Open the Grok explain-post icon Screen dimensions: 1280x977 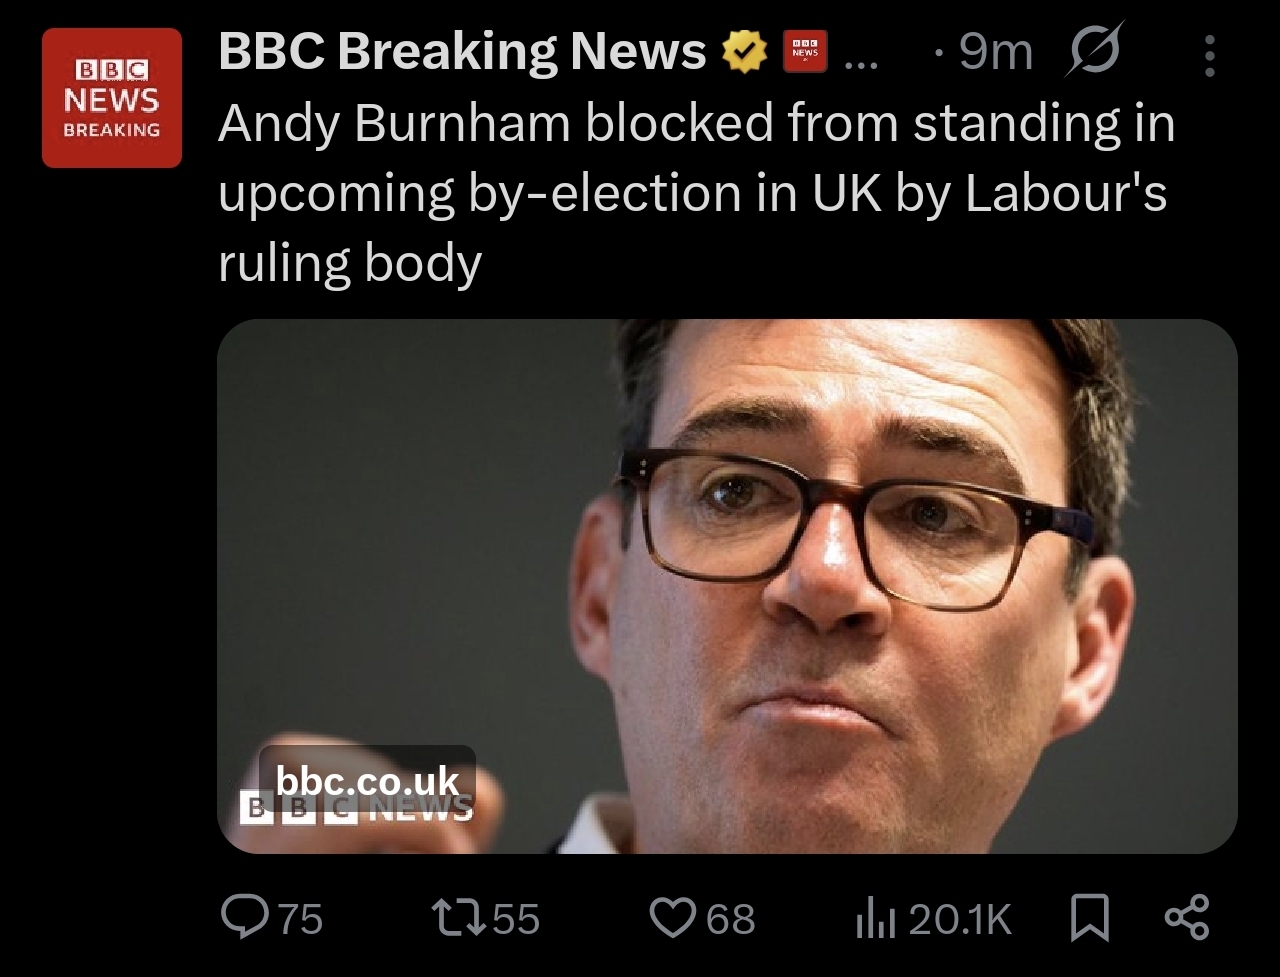[1094, 52]
